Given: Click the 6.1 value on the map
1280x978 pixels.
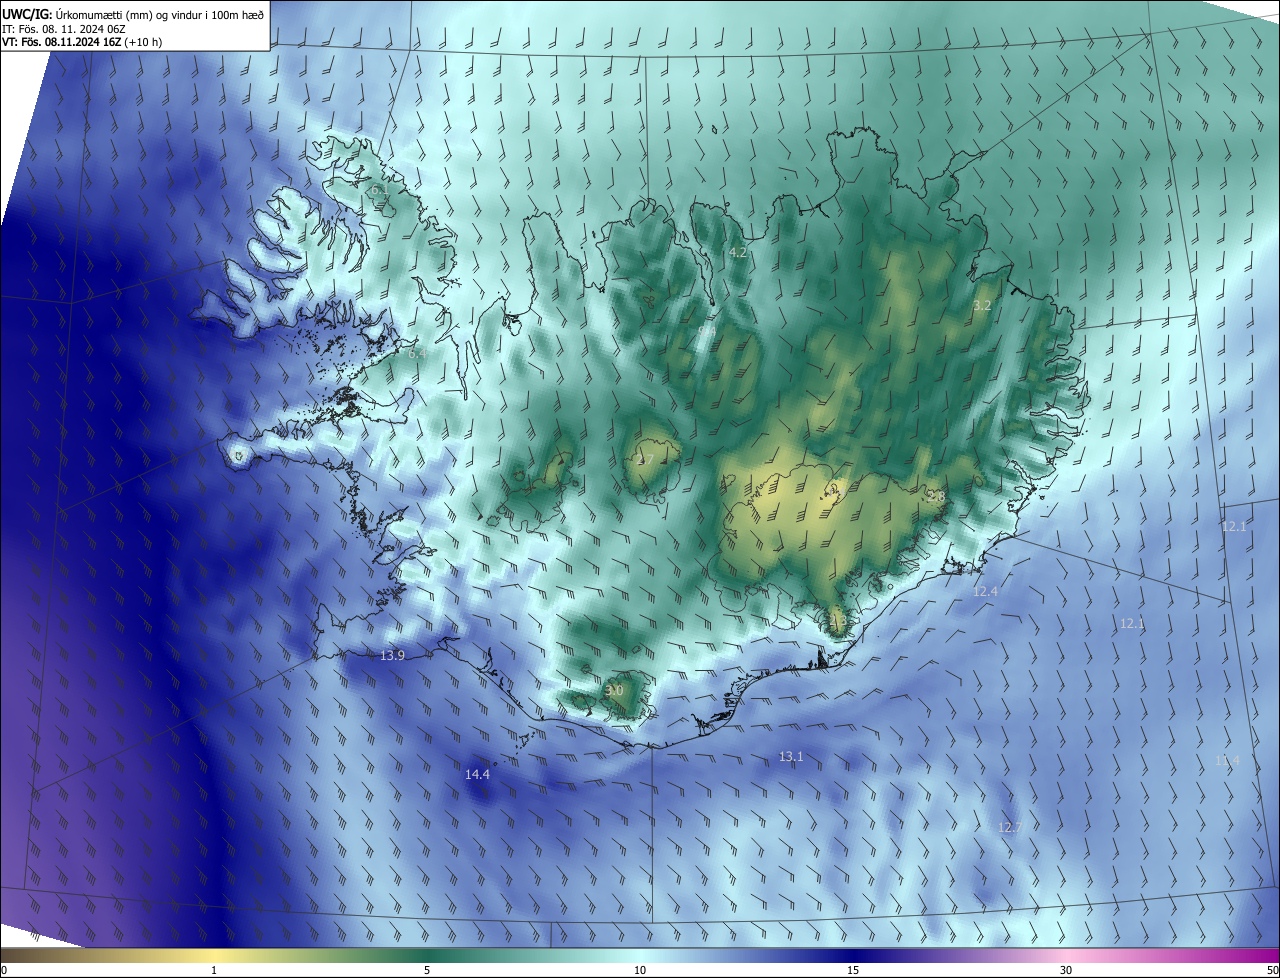Looking at the screenshot, I should (x=379, y=189).
